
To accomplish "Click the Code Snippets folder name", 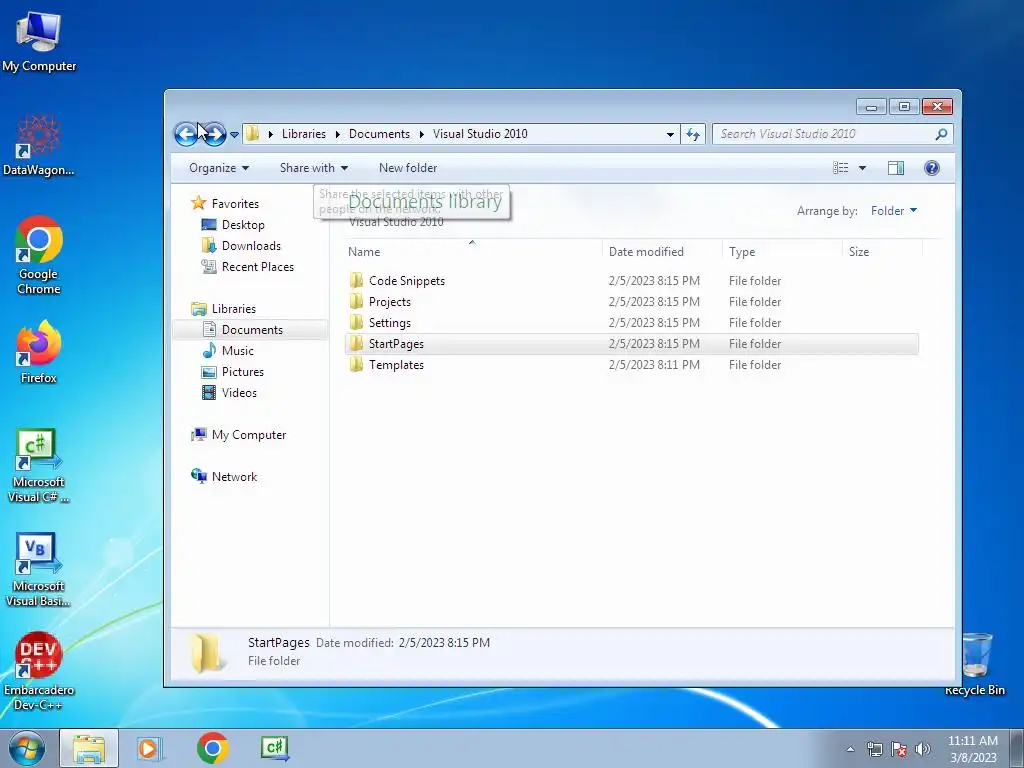I will point(407,281).
